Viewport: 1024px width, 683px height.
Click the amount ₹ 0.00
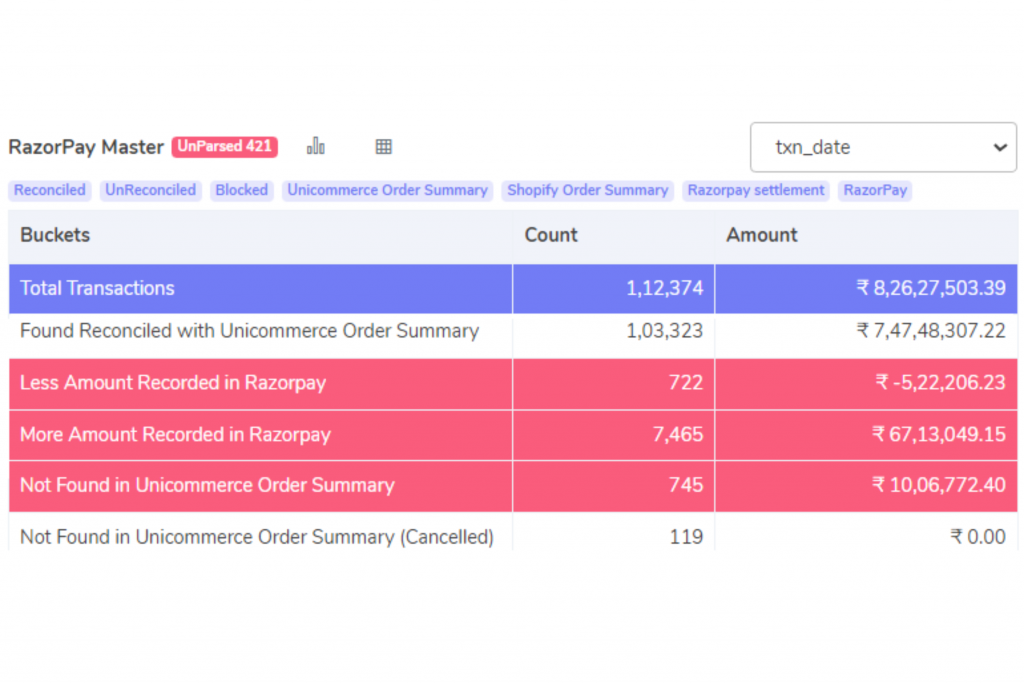click(978, 537)
